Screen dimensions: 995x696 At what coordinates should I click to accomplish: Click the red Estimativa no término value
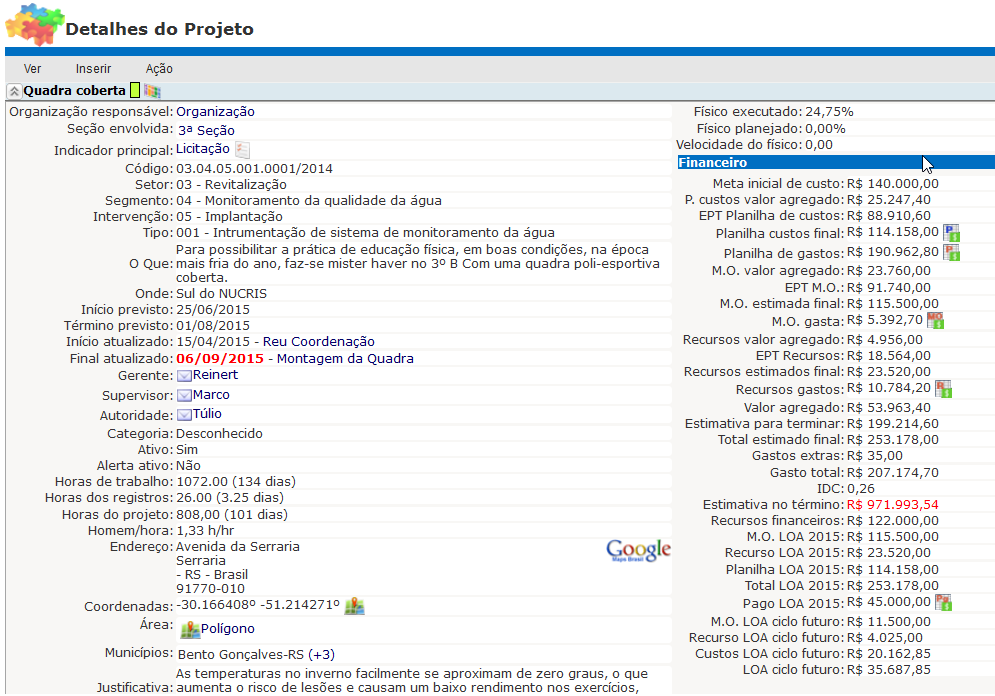coord(893,505)
